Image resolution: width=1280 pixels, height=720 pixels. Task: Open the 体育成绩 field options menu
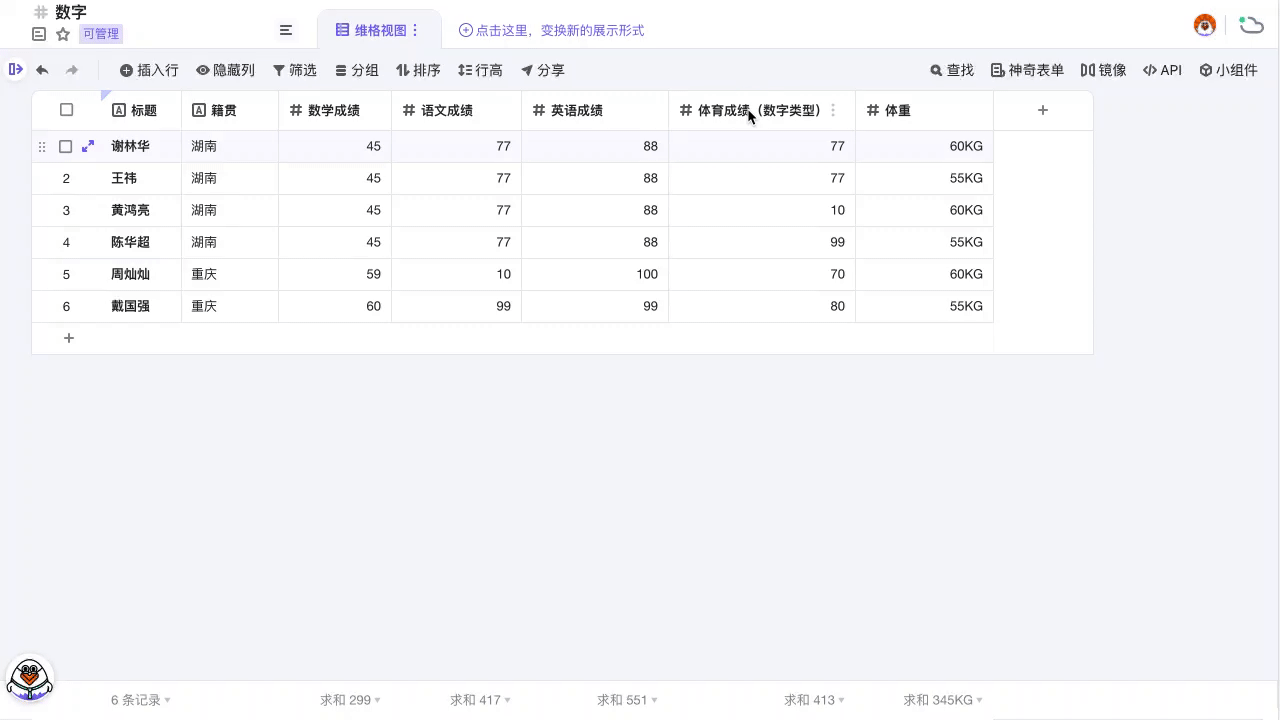833,110
